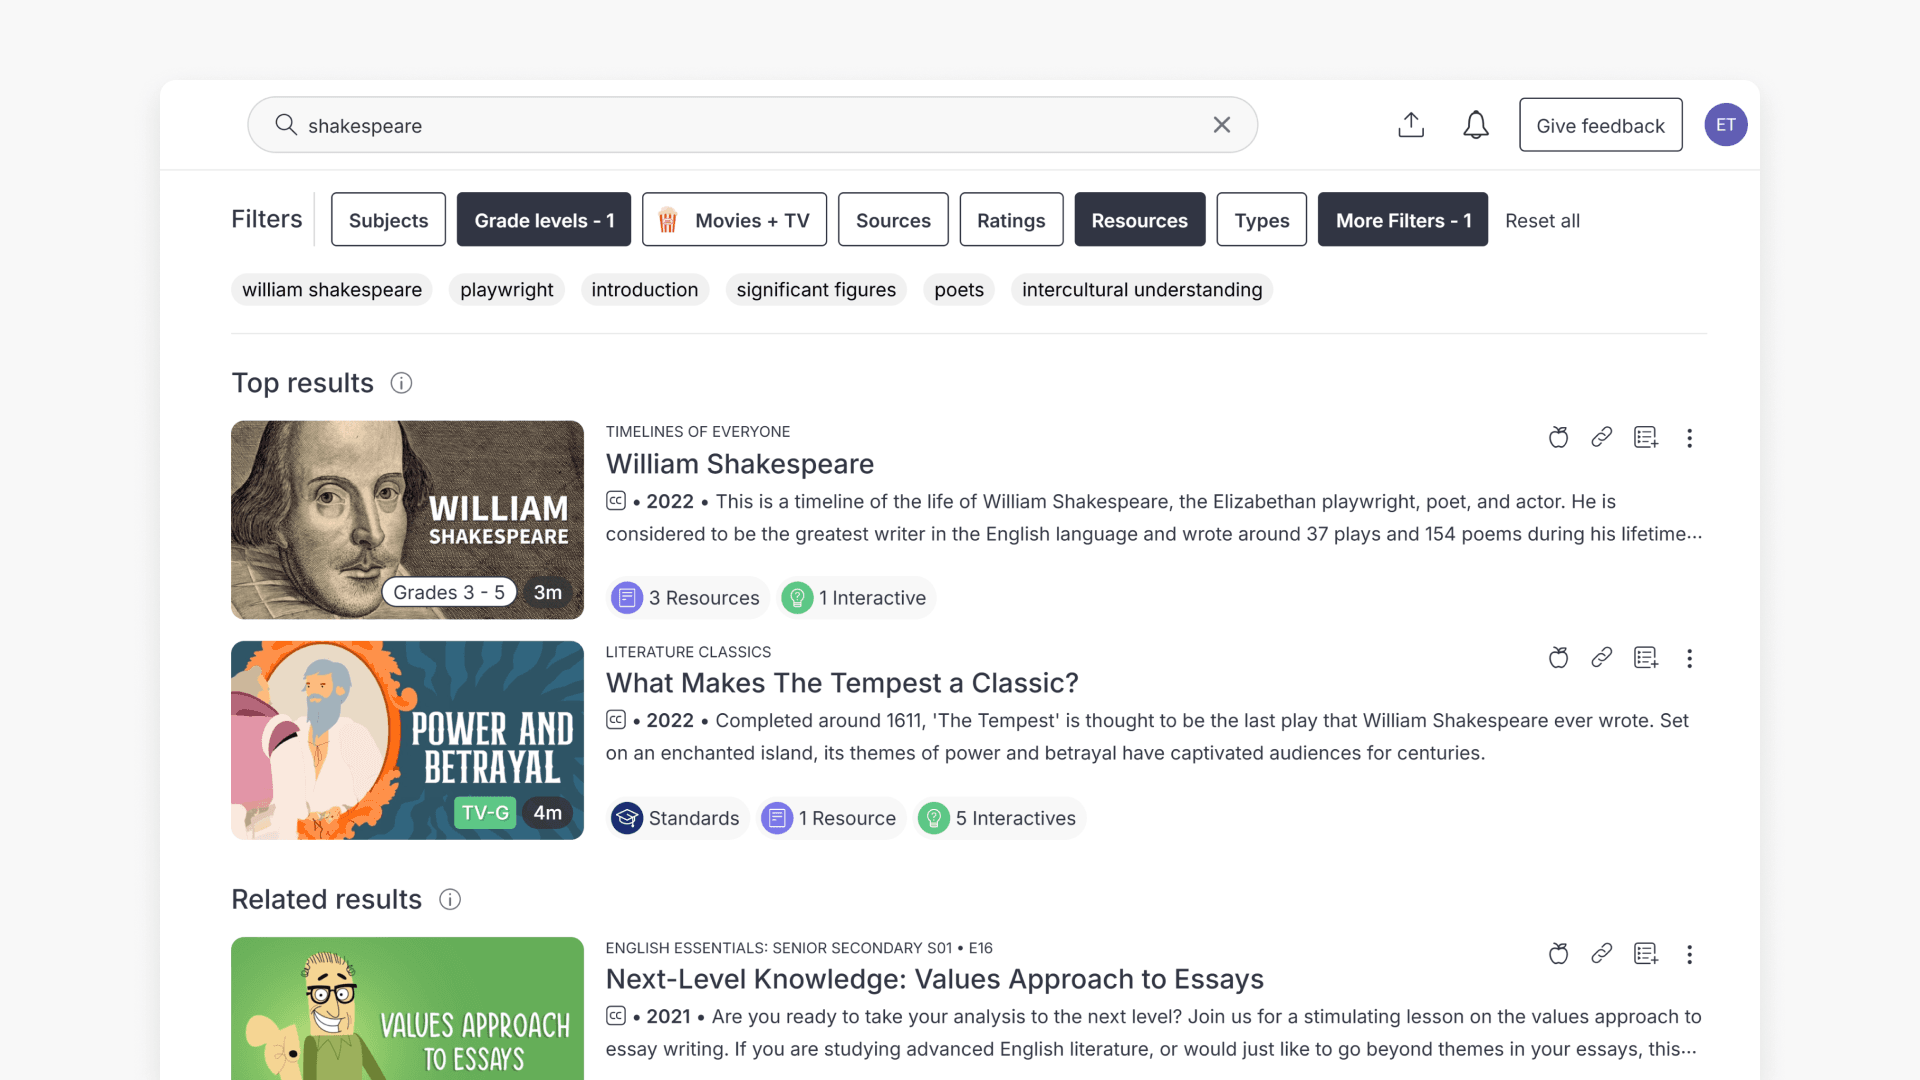Open the Ratings filter panel

click(x=1011, y=220)
